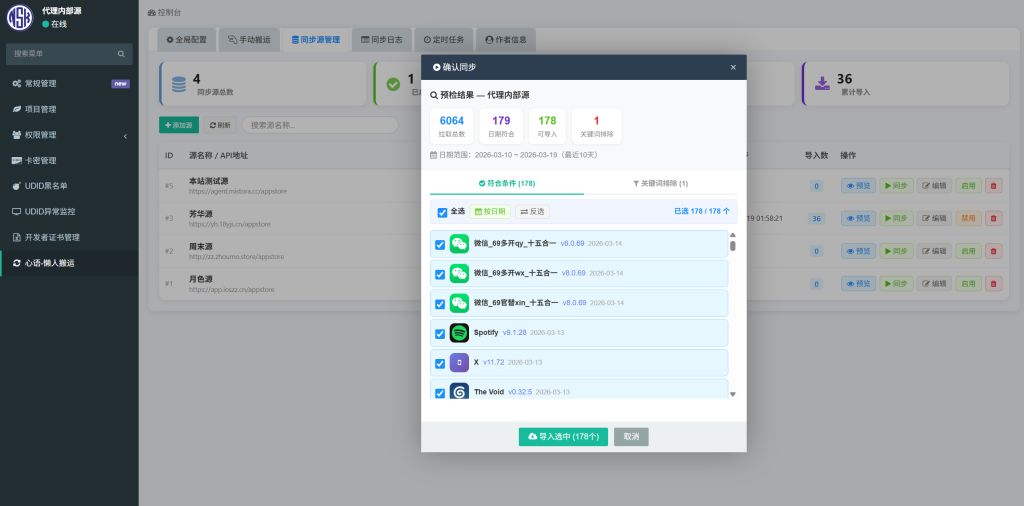1024x506 pixels.
Task: Uncheck the Spotify checkbox
Action: 441,333
